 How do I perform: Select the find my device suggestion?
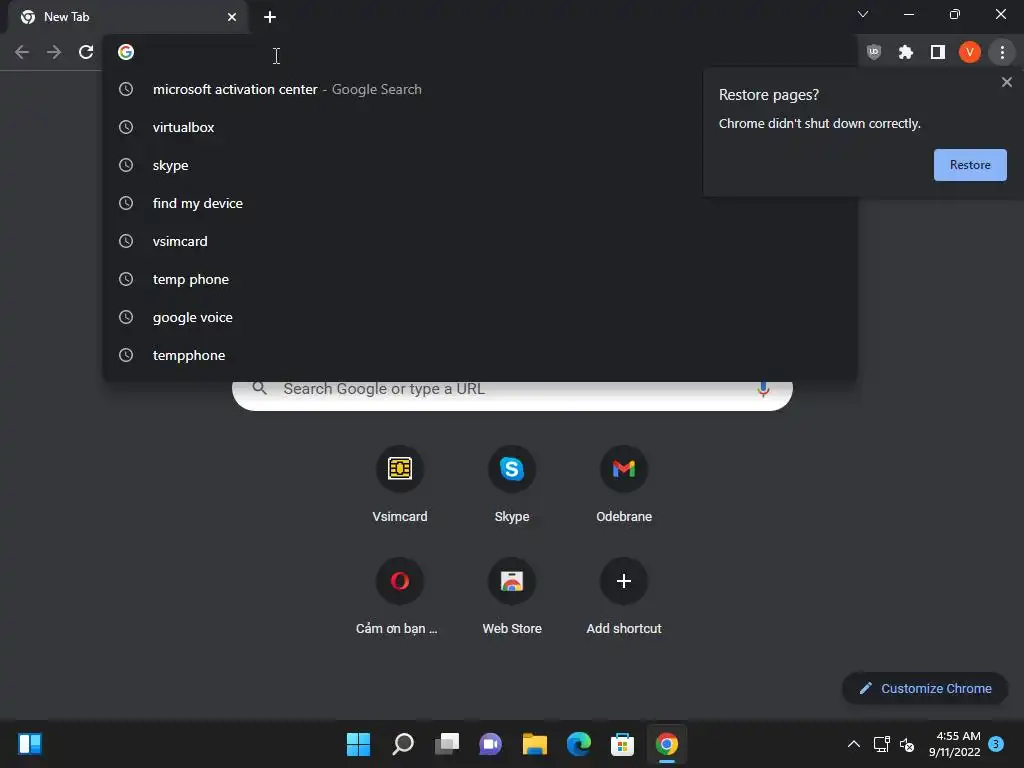tap(480, 203)
